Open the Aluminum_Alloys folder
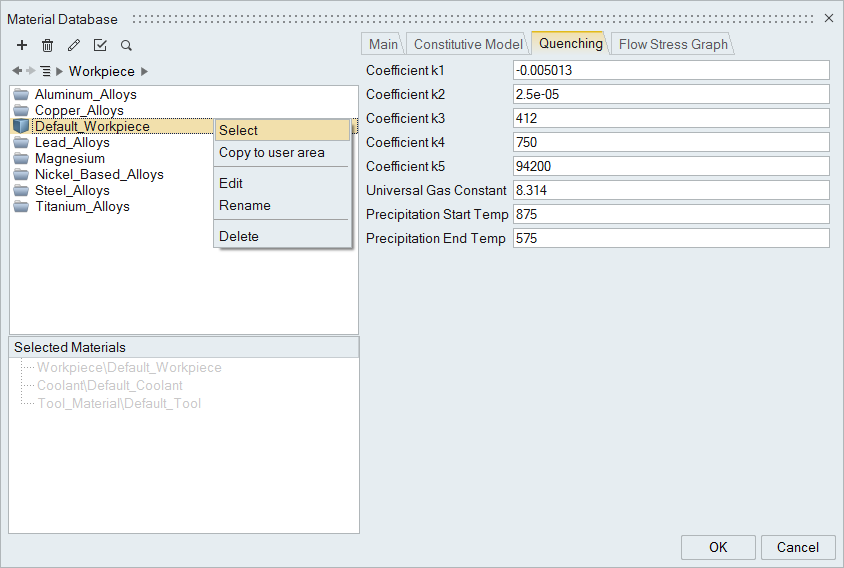Image resolution: width=844 pixels, height=568 pixels. click(85, 94)
